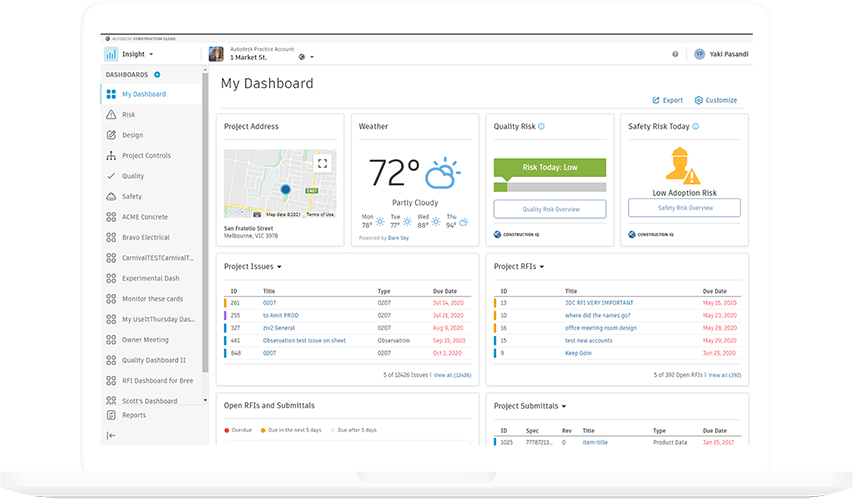Viewport: 853px width, 500px height.
Task: Click the YP user avatar
Action: 699,54
